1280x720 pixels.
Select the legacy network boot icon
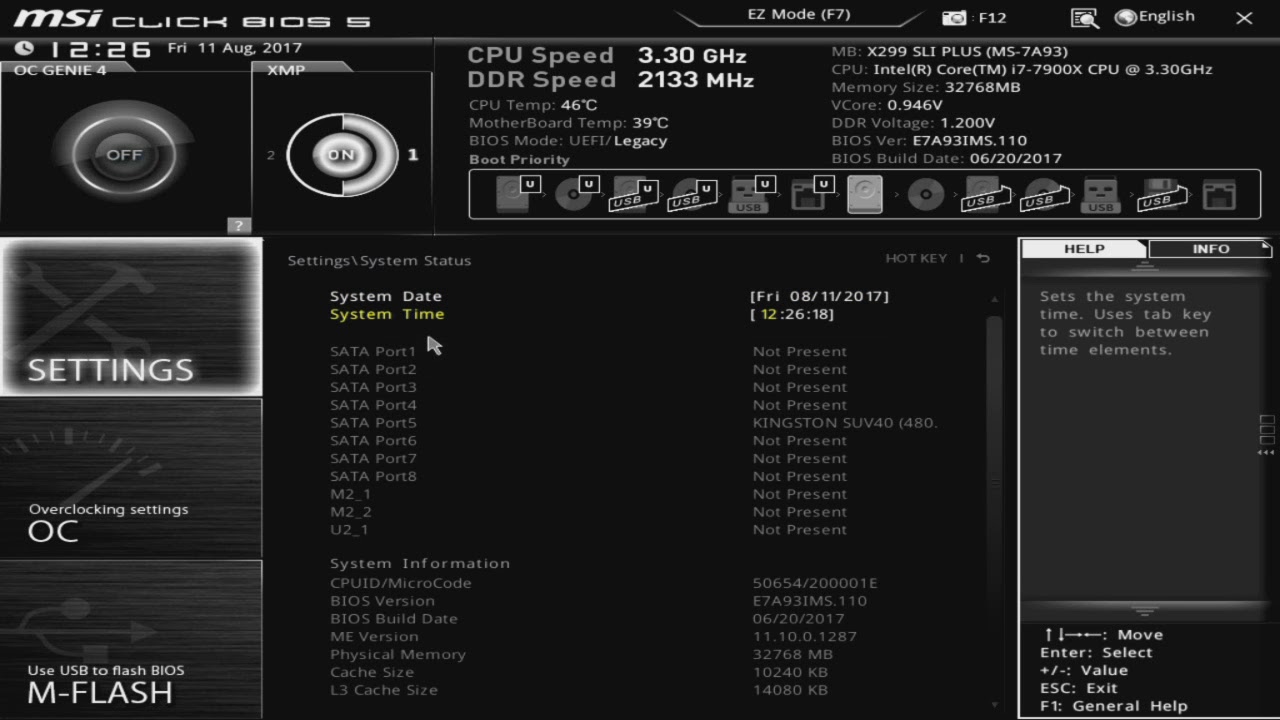[1219, 194]
